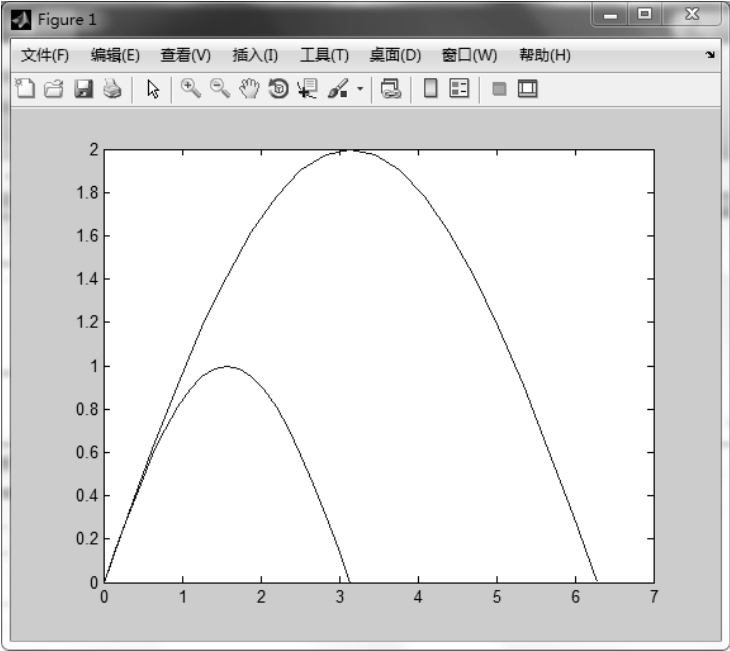Click the dock figure arrow at menu bar right
This screenshot has height=651, width=730.
710,54
